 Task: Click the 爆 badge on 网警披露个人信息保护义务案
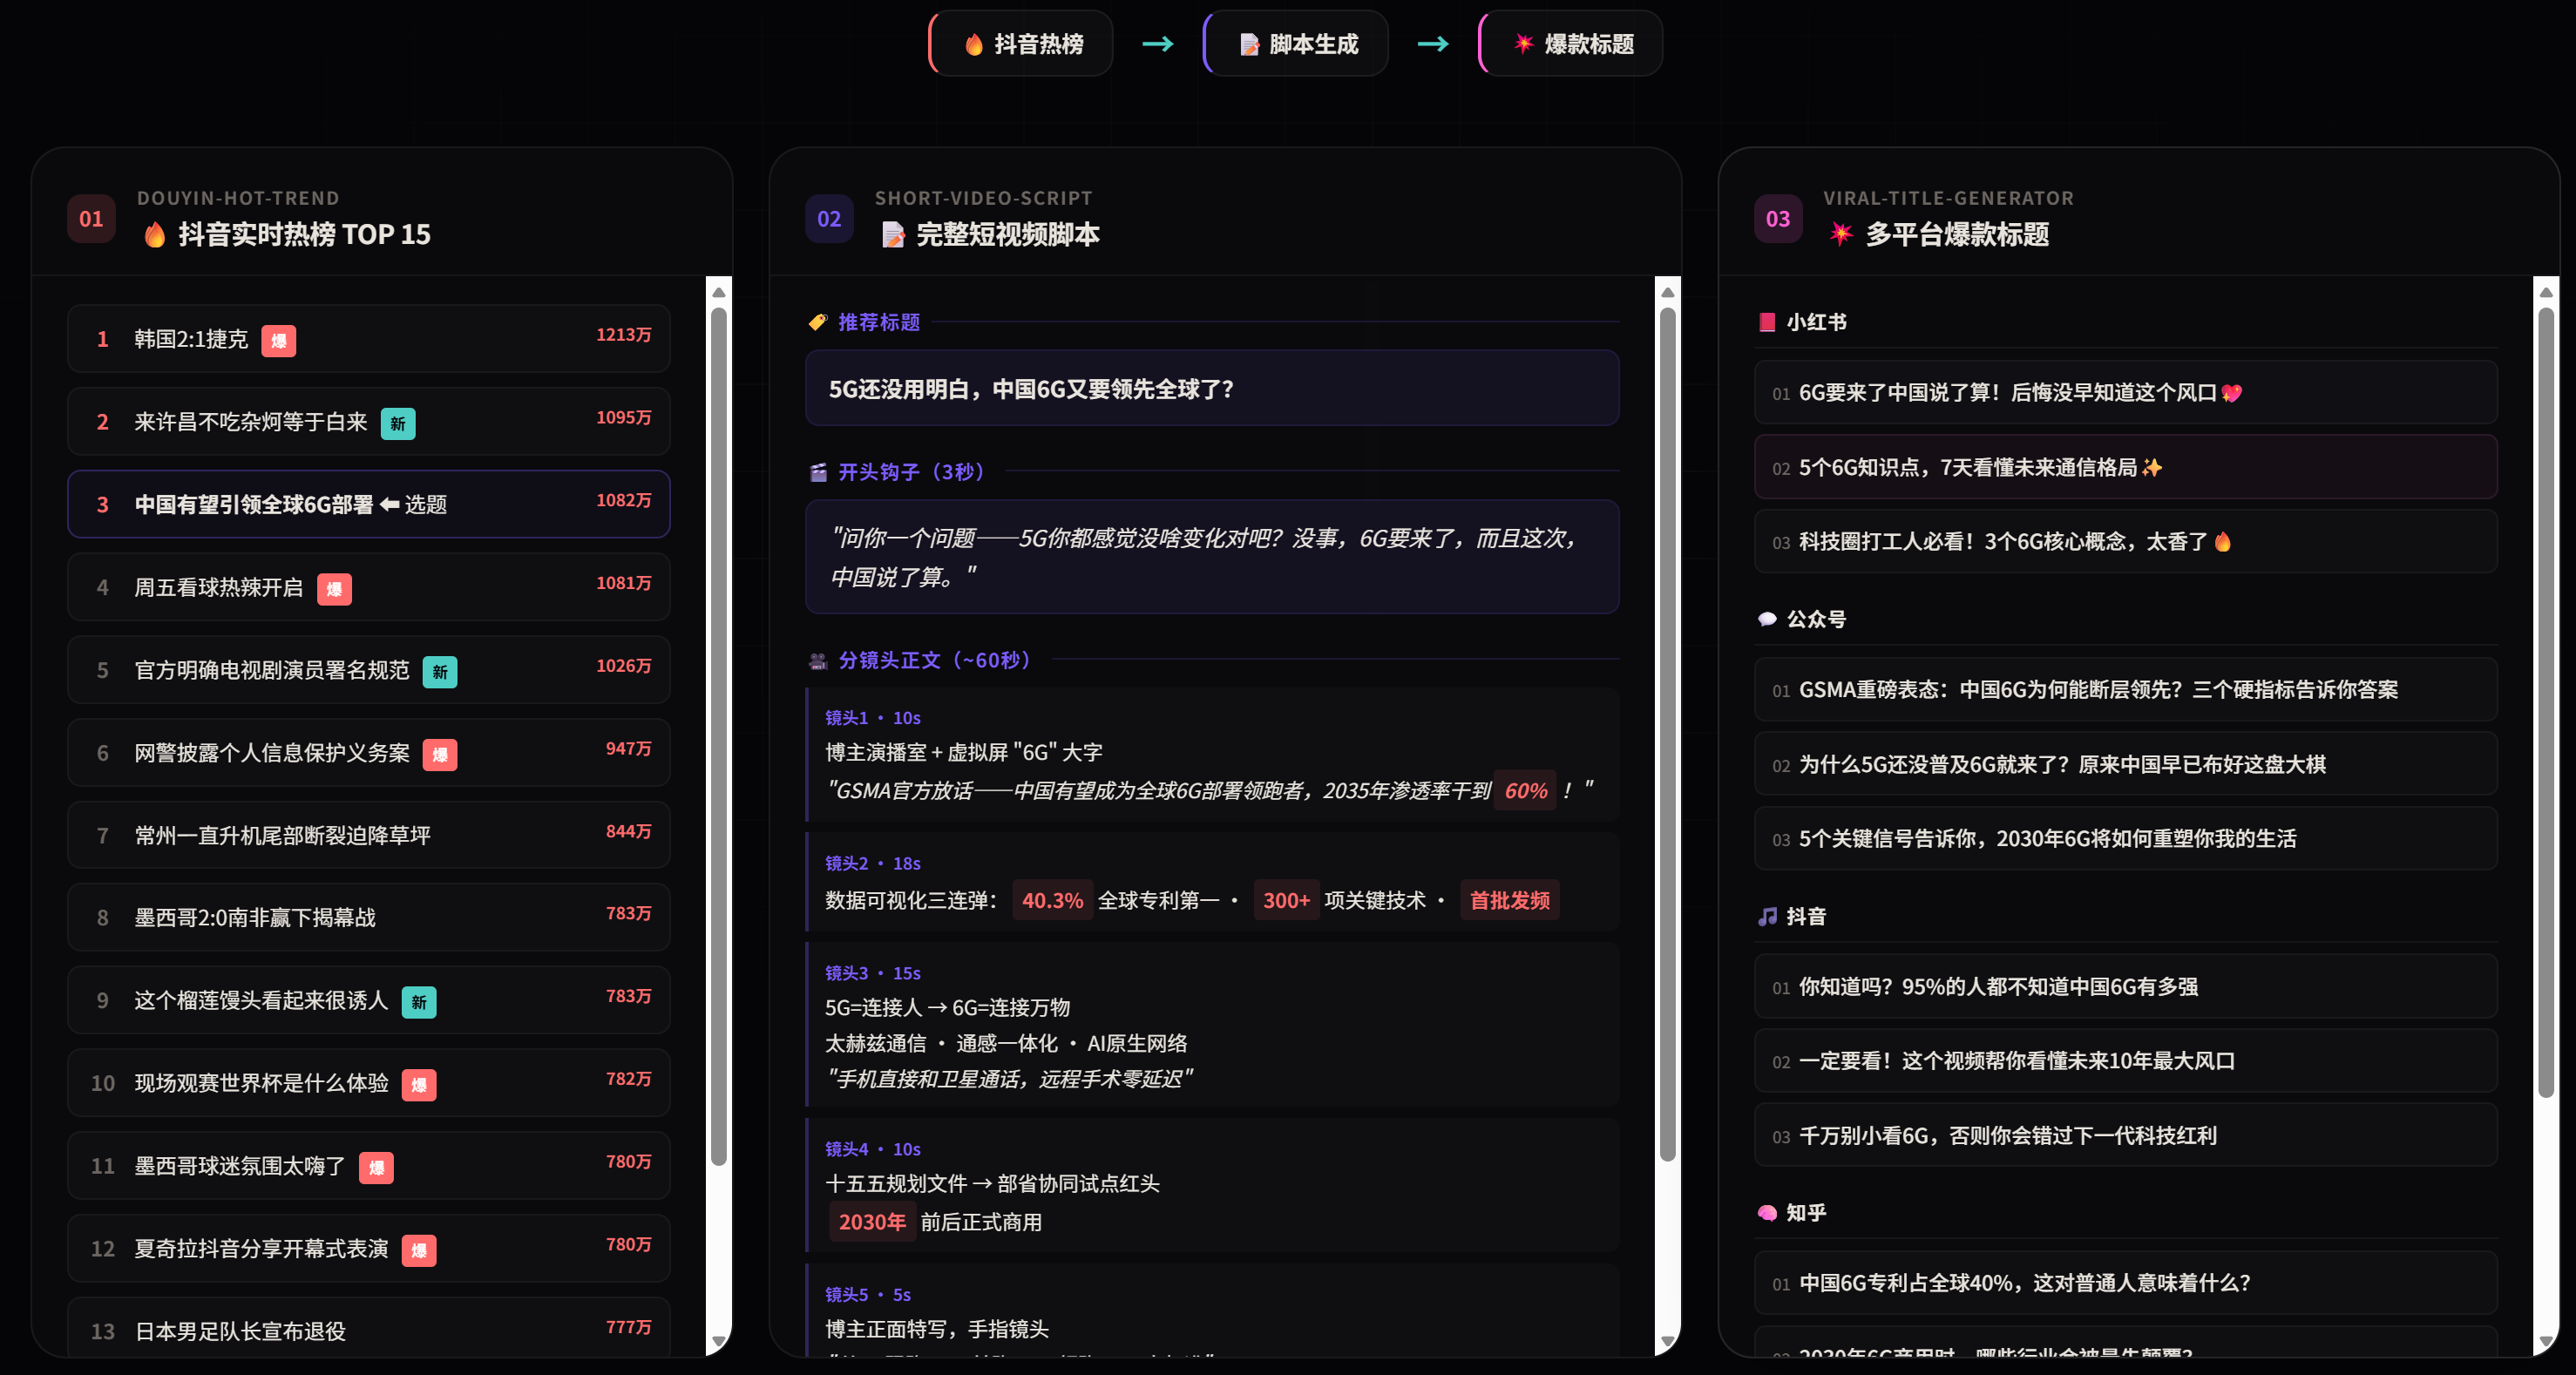coord(440,755)
